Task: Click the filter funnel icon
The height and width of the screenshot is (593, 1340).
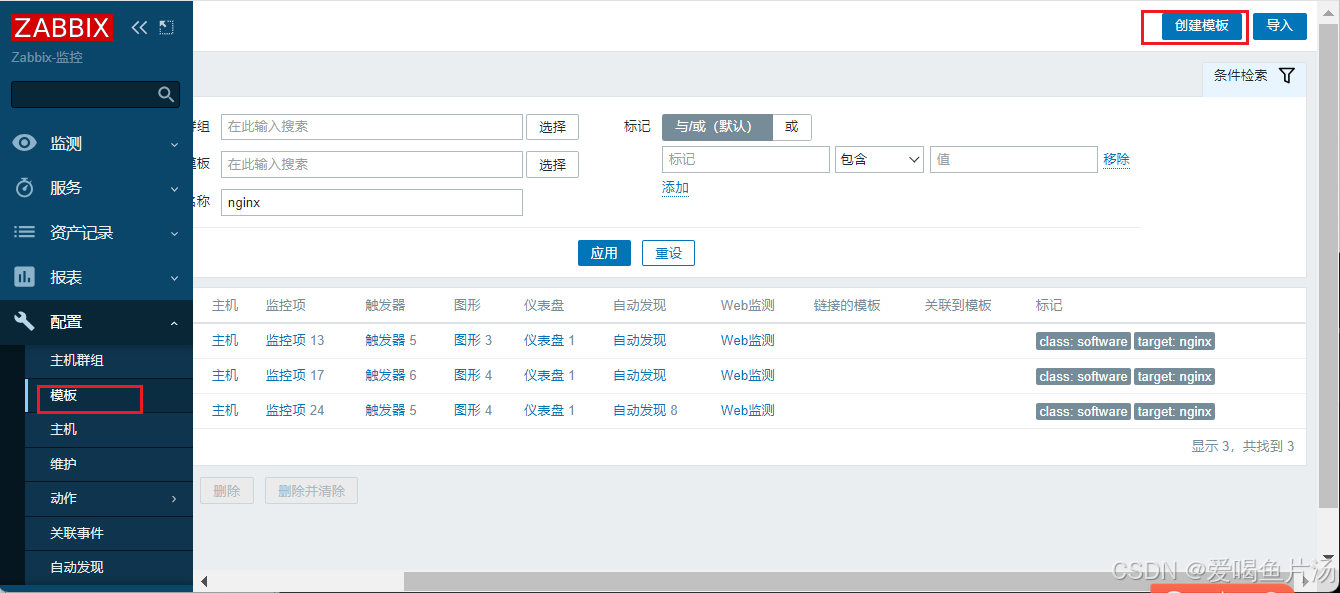Action: [1287, 75]
